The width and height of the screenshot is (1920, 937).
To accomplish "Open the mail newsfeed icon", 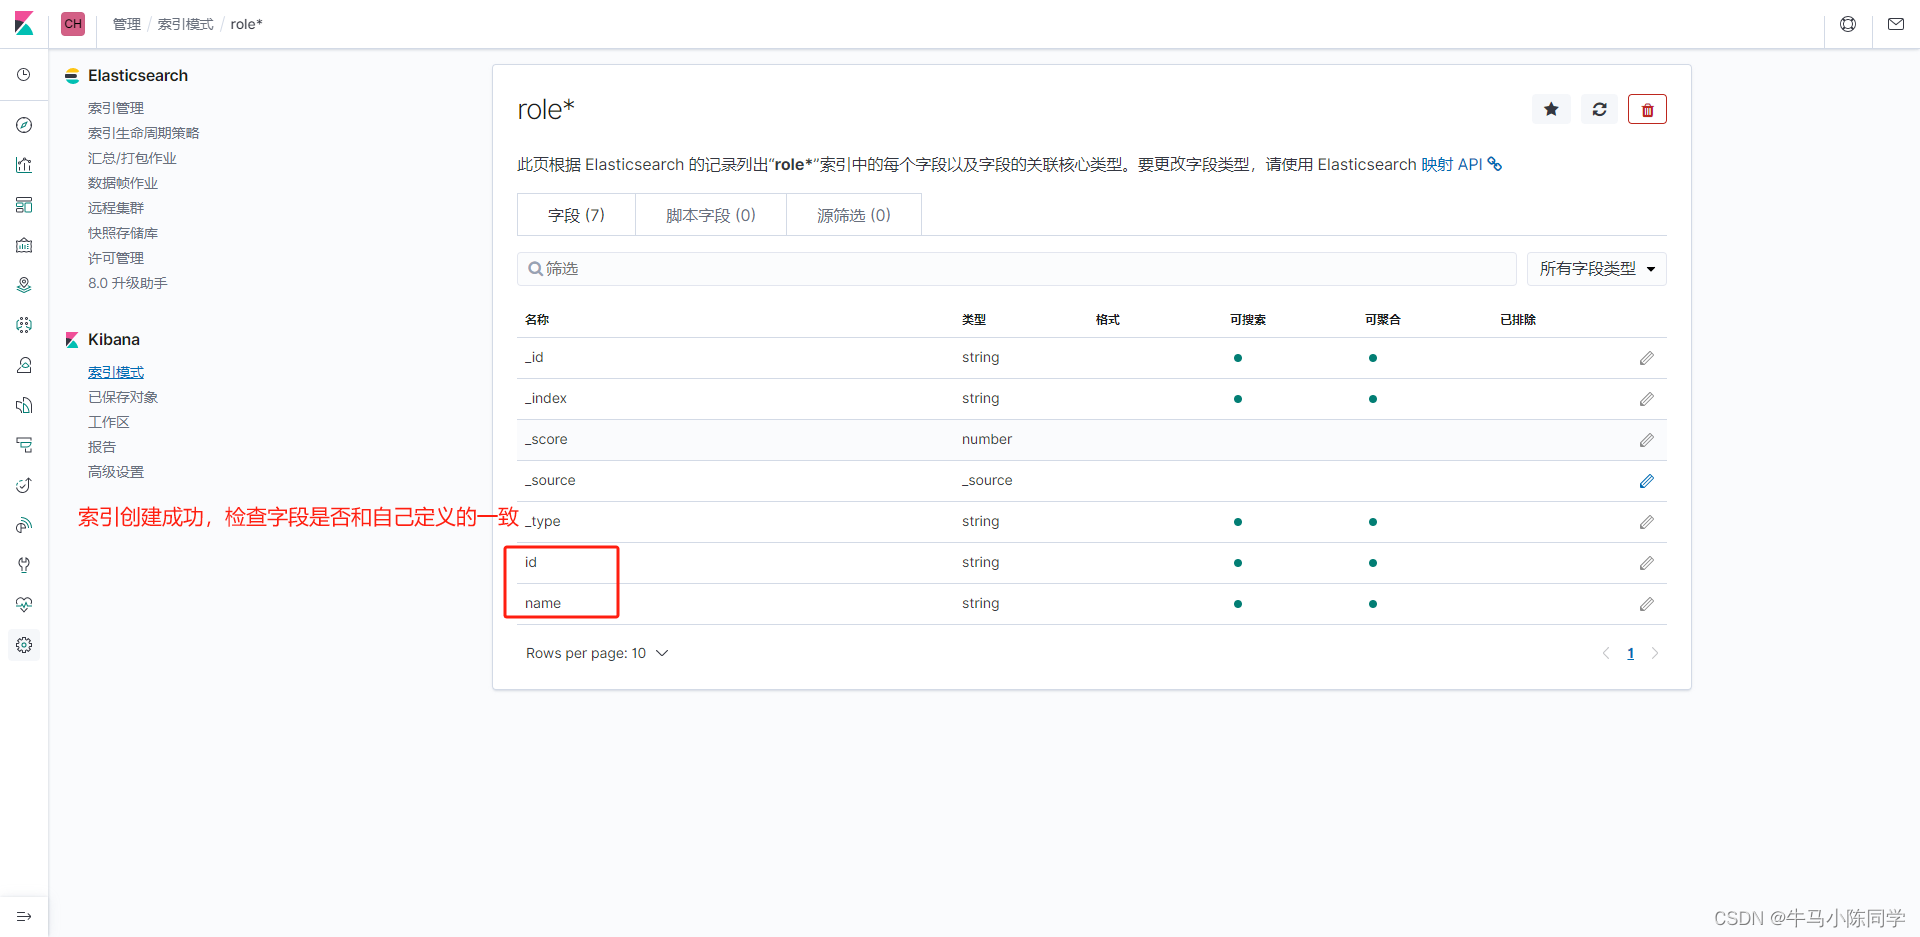I will click(1896, 24).
